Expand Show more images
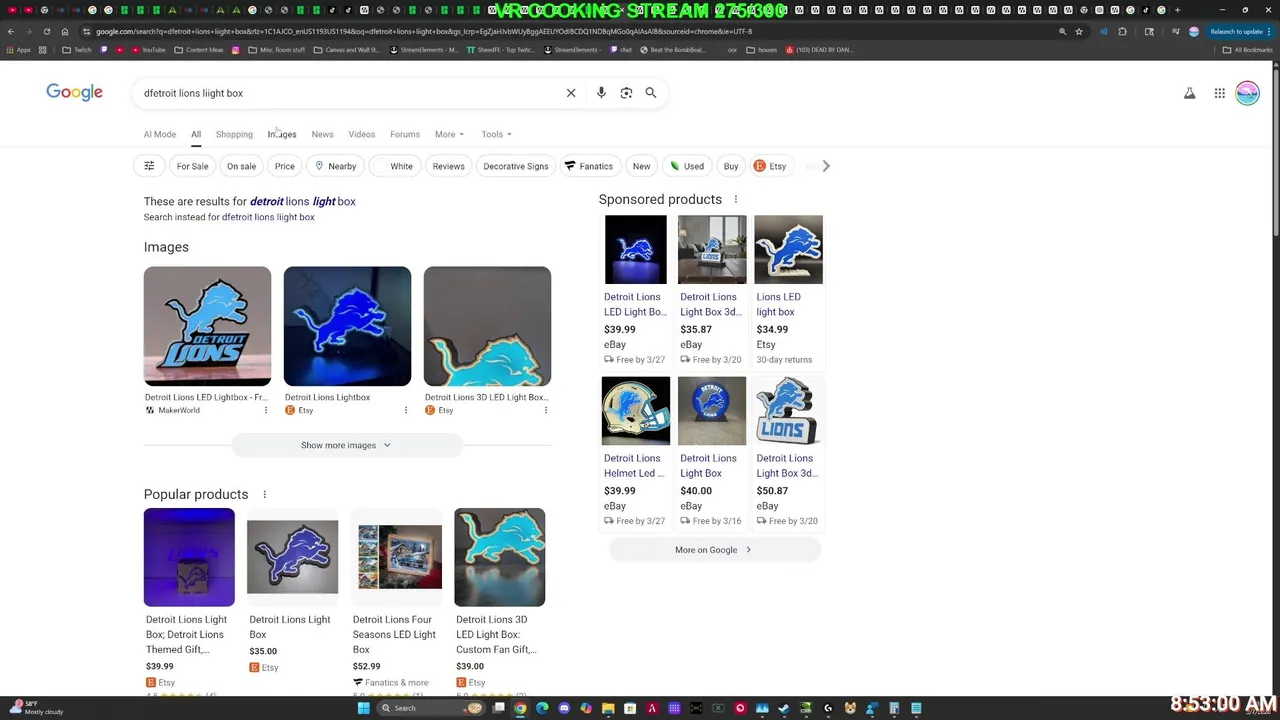 tap(346, 445)
